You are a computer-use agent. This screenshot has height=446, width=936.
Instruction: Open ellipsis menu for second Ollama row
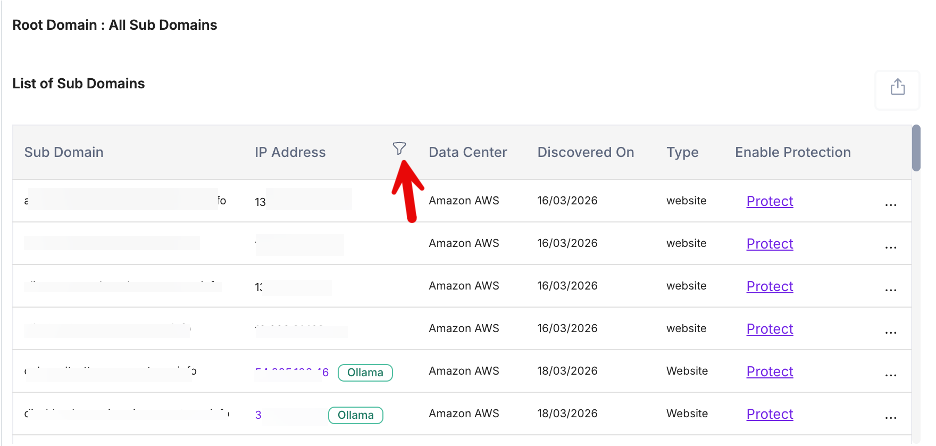[x=890, y=417]
